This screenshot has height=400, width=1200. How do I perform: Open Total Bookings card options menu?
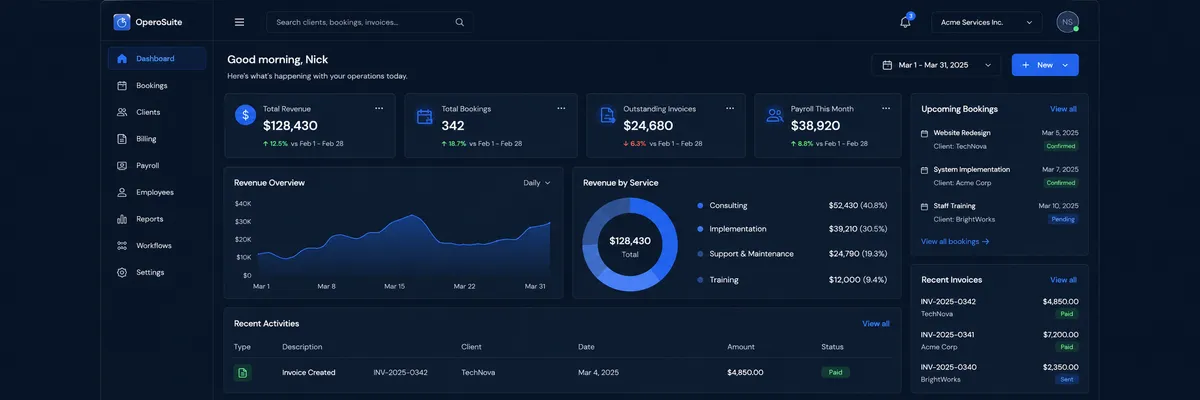(561, 108)
